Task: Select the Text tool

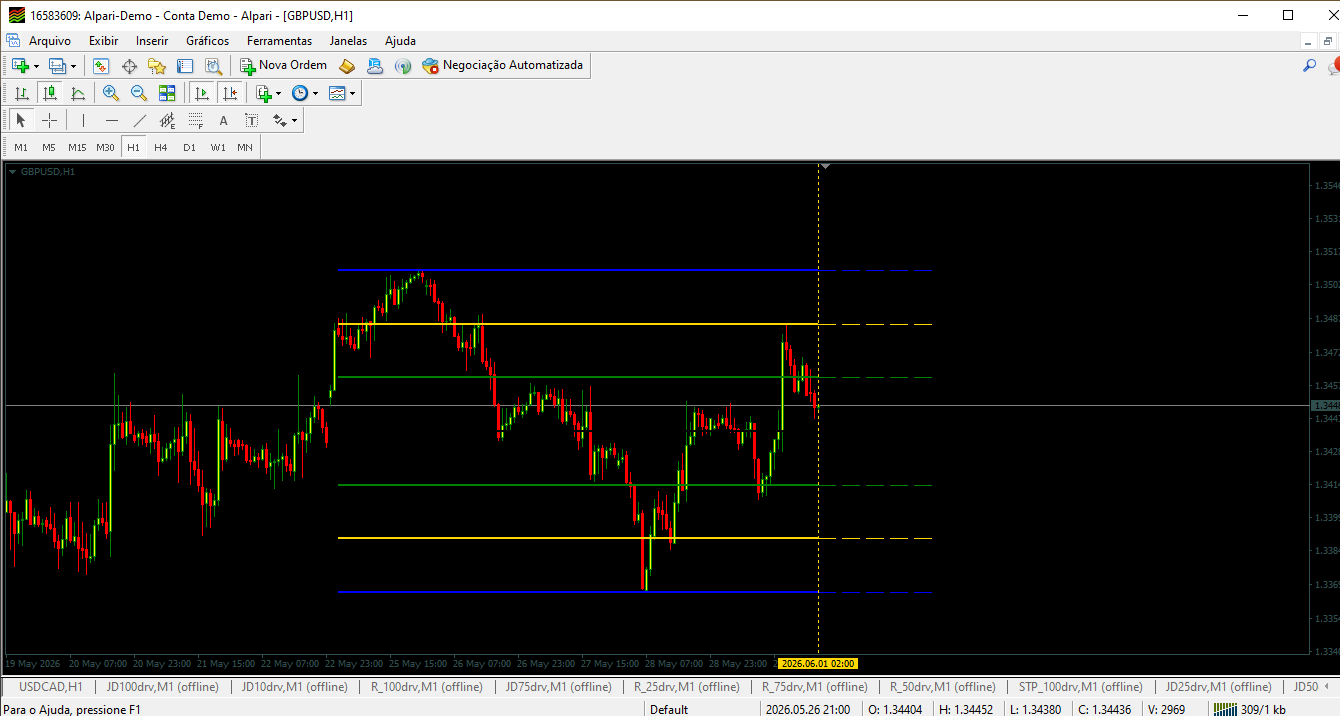Action: 224,120
